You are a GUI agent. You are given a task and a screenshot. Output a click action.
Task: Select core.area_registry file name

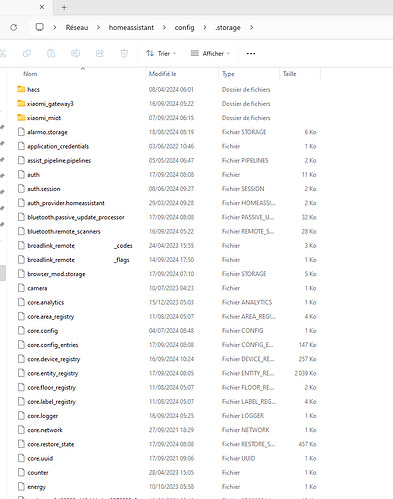coord(51,316)
